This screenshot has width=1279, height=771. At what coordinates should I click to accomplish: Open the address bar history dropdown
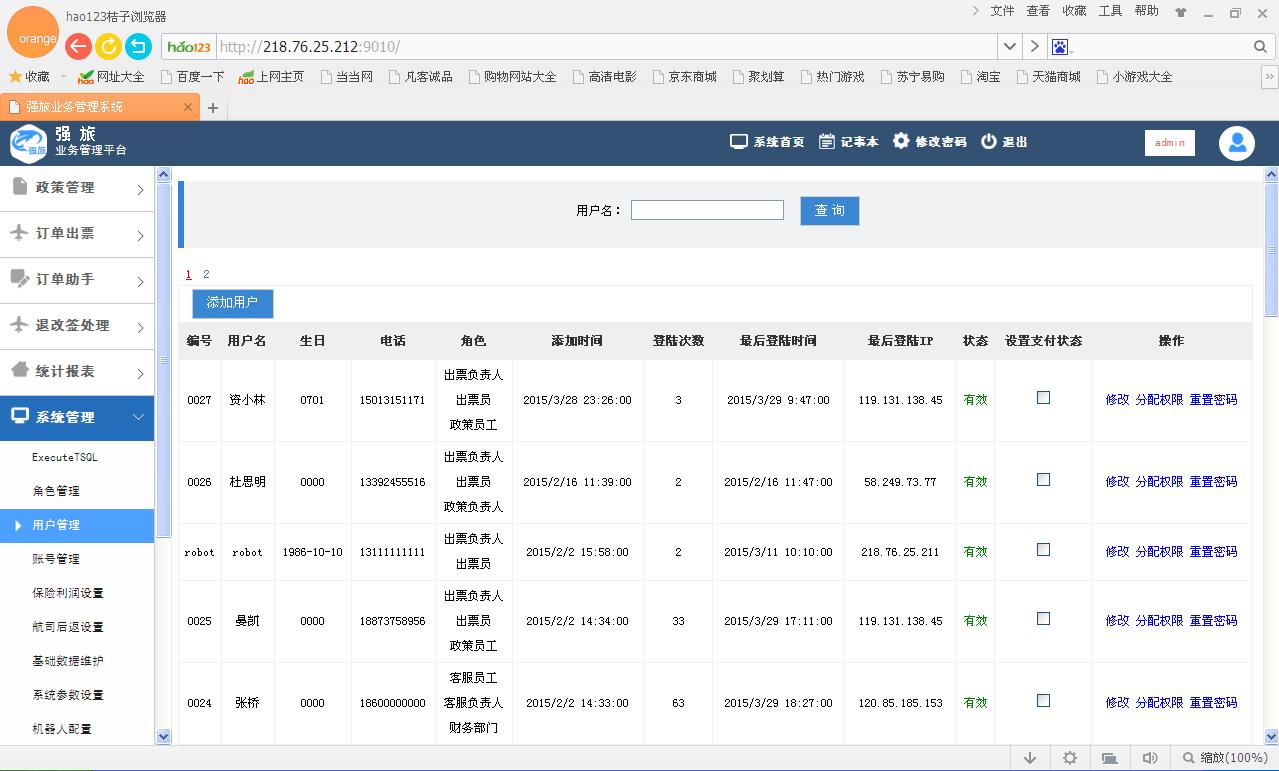pos(1010,47)
